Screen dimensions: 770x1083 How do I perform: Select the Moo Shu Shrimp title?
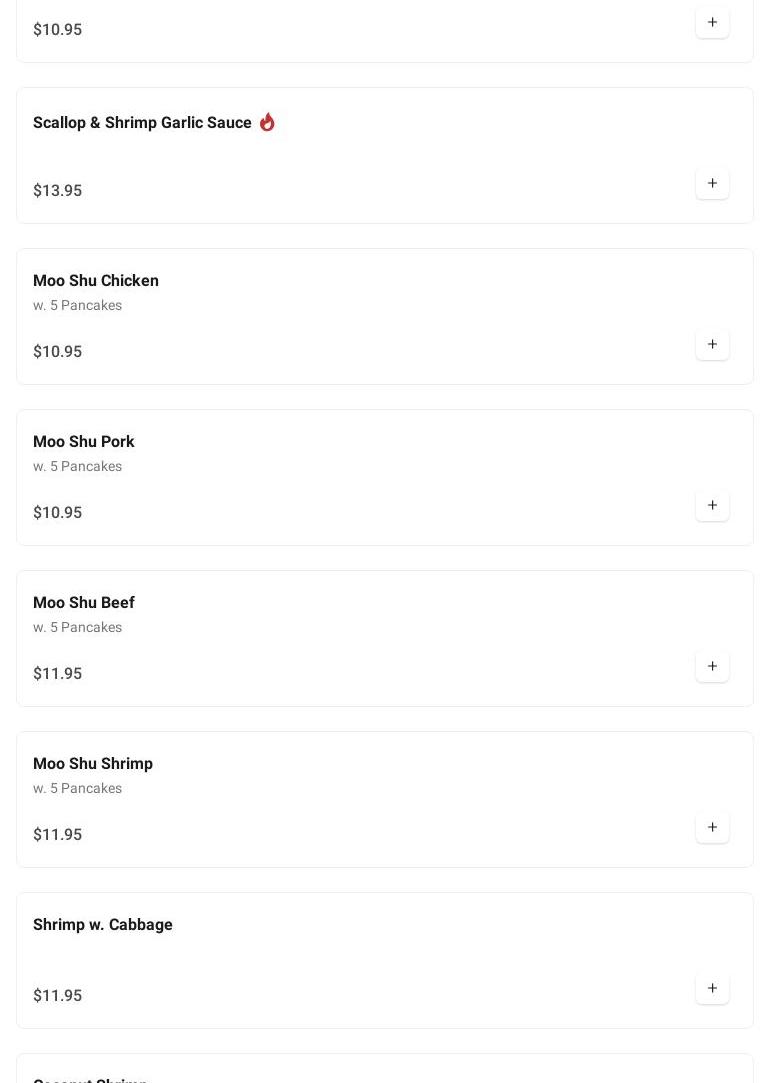tap(93, 764)
